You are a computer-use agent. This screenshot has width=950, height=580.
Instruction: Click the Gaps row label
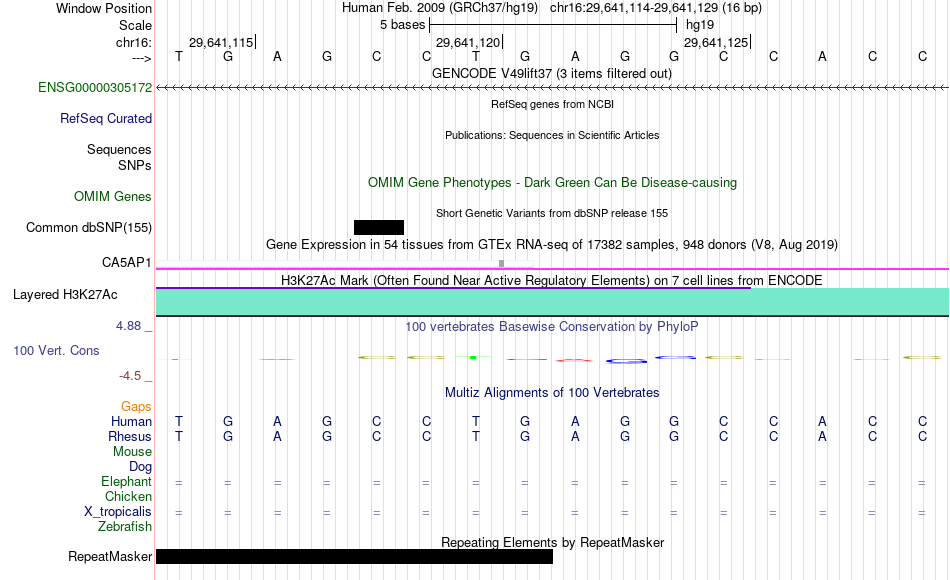point(136,406)
